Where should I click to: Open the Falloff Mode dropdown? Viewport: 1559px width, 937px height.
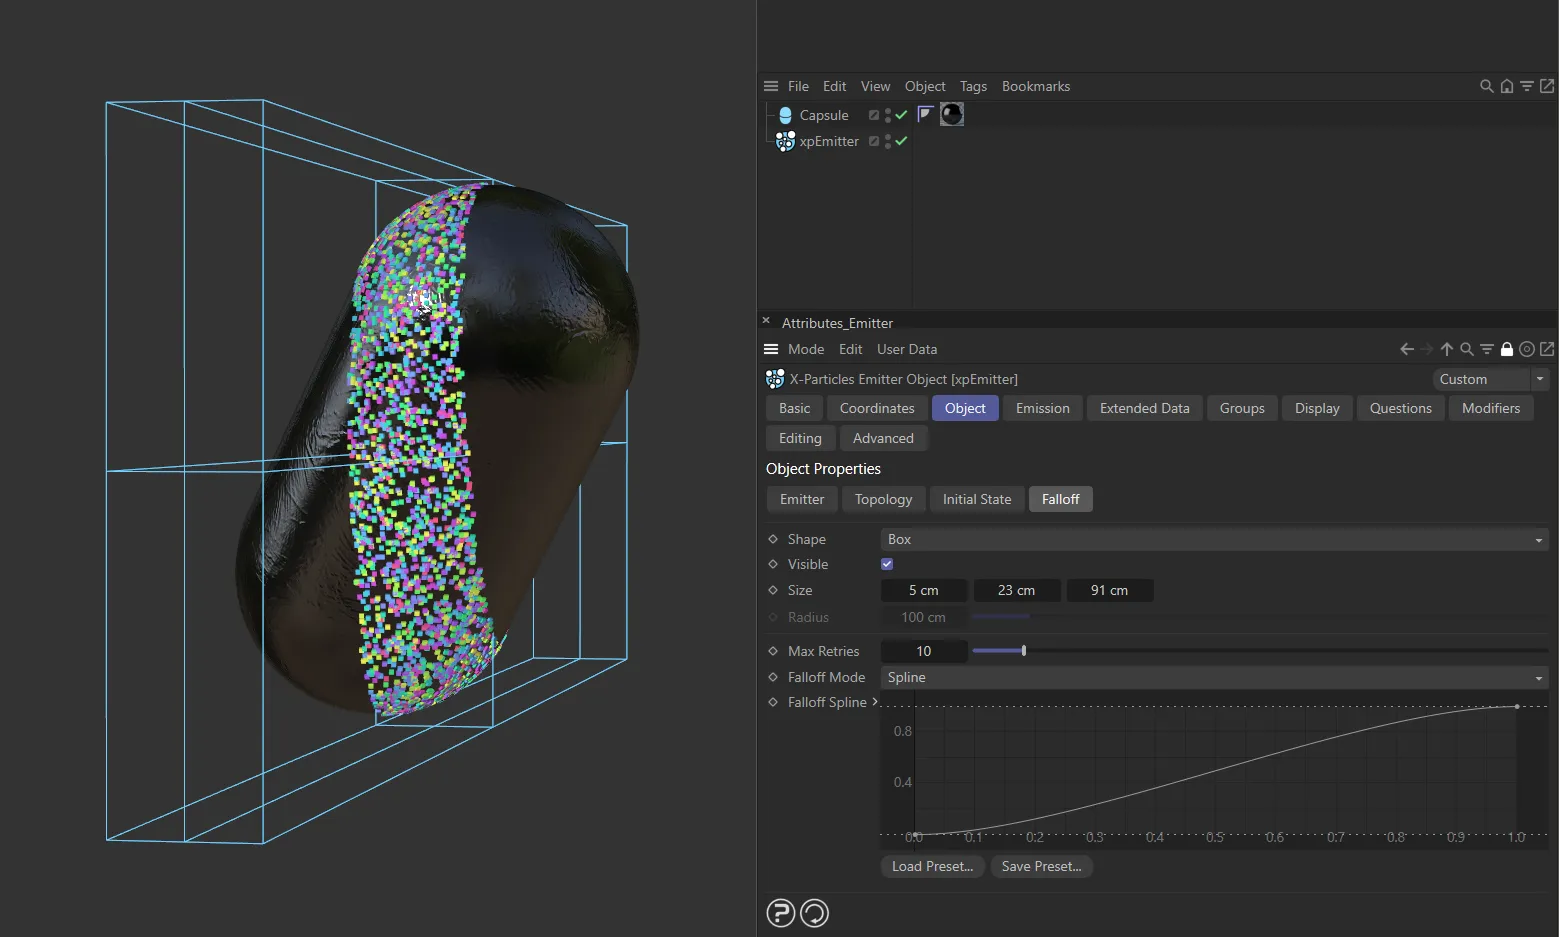1213,678
